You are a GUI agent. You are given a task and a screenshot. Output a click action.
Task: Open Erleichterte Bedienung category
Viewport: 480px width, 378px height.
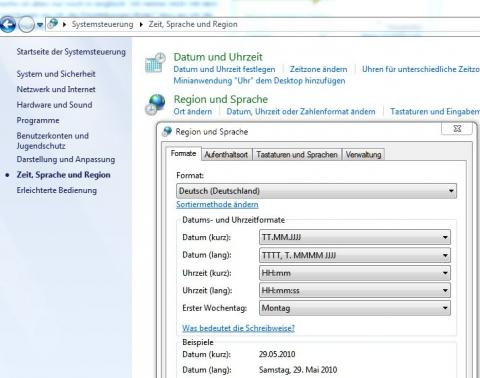(x=57, y=190)
